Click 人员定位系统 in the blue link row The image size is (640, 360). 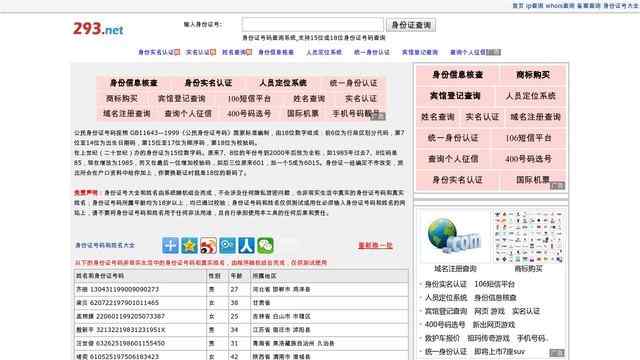324,52
